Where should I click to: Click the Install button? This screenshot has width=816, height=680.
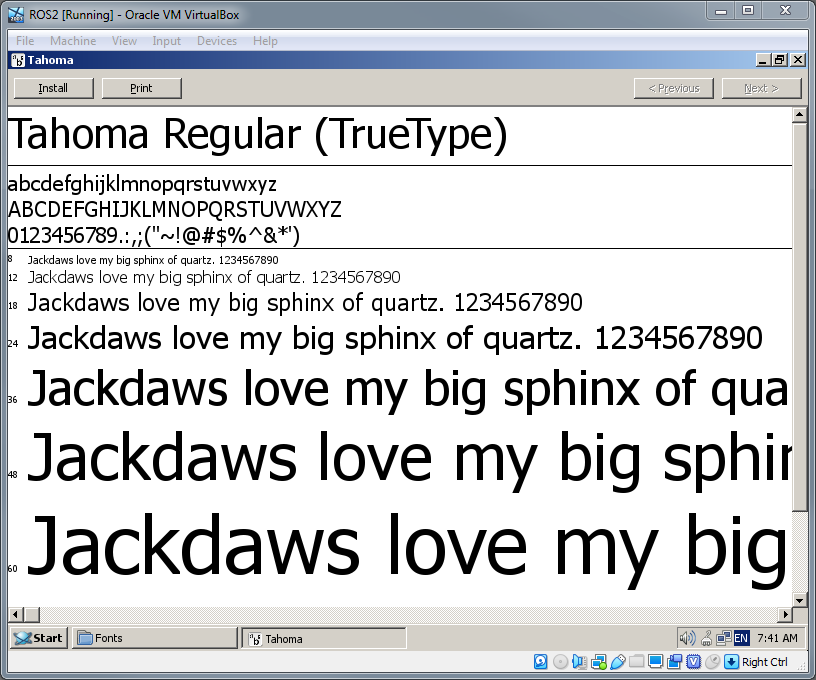pyautogui.click(x=54, y=88)
